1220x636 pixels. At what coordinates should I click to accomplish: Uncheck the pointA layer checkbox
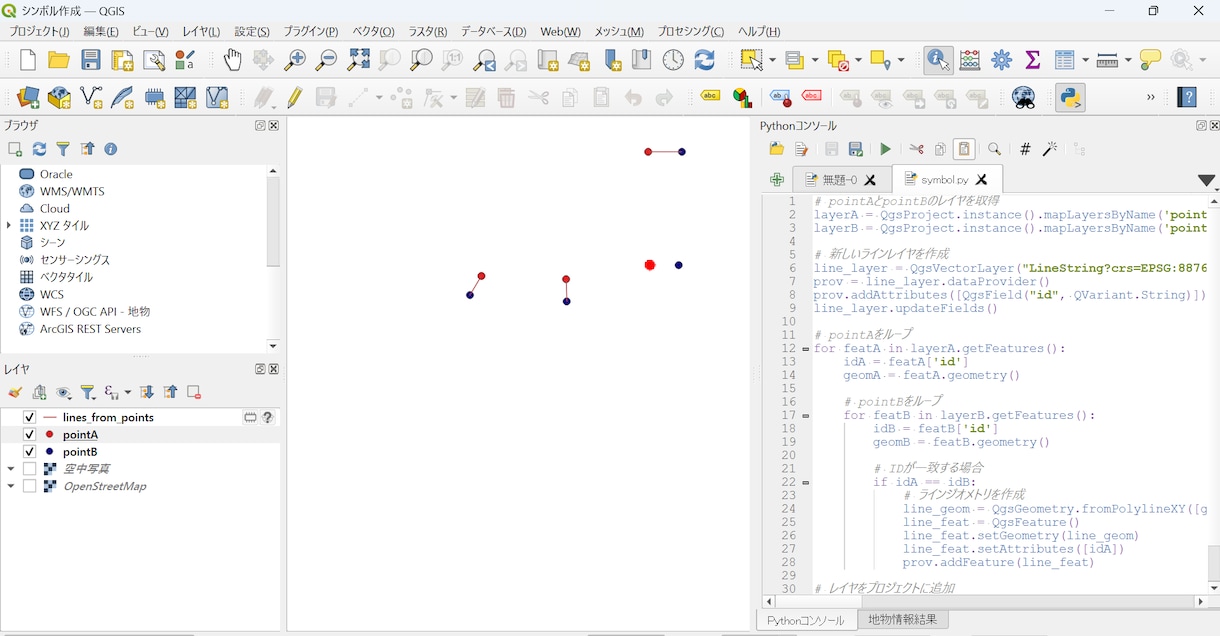pos(29,435)
